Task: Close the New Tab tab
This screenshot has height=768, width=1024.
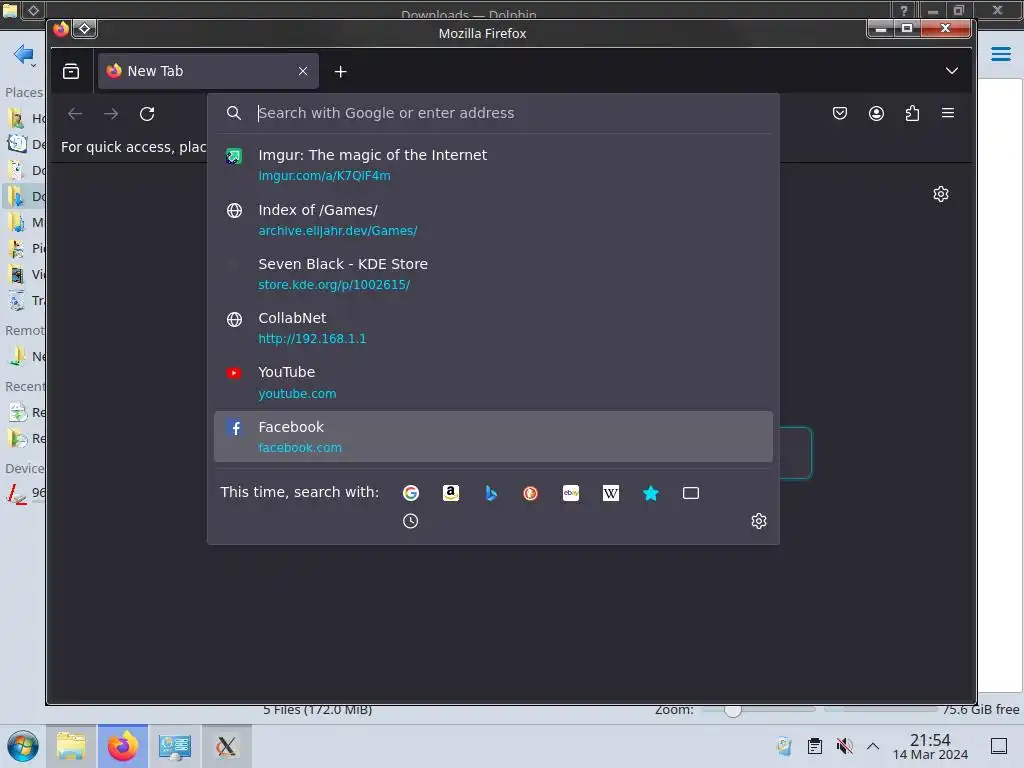Action: pos(303,71)
